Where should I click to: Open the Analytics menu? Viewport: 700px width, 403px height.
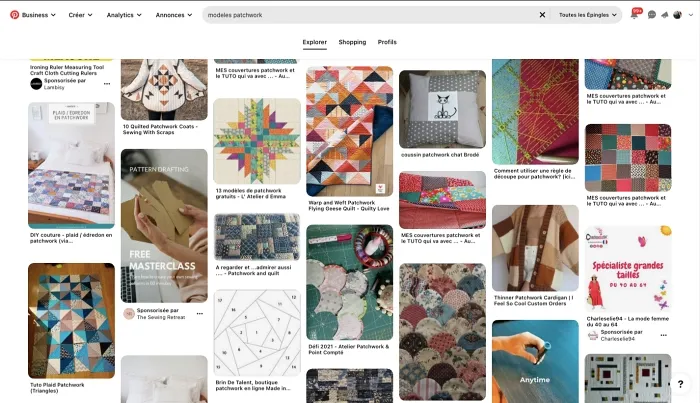pyautogui.click(x=124, y=15)
